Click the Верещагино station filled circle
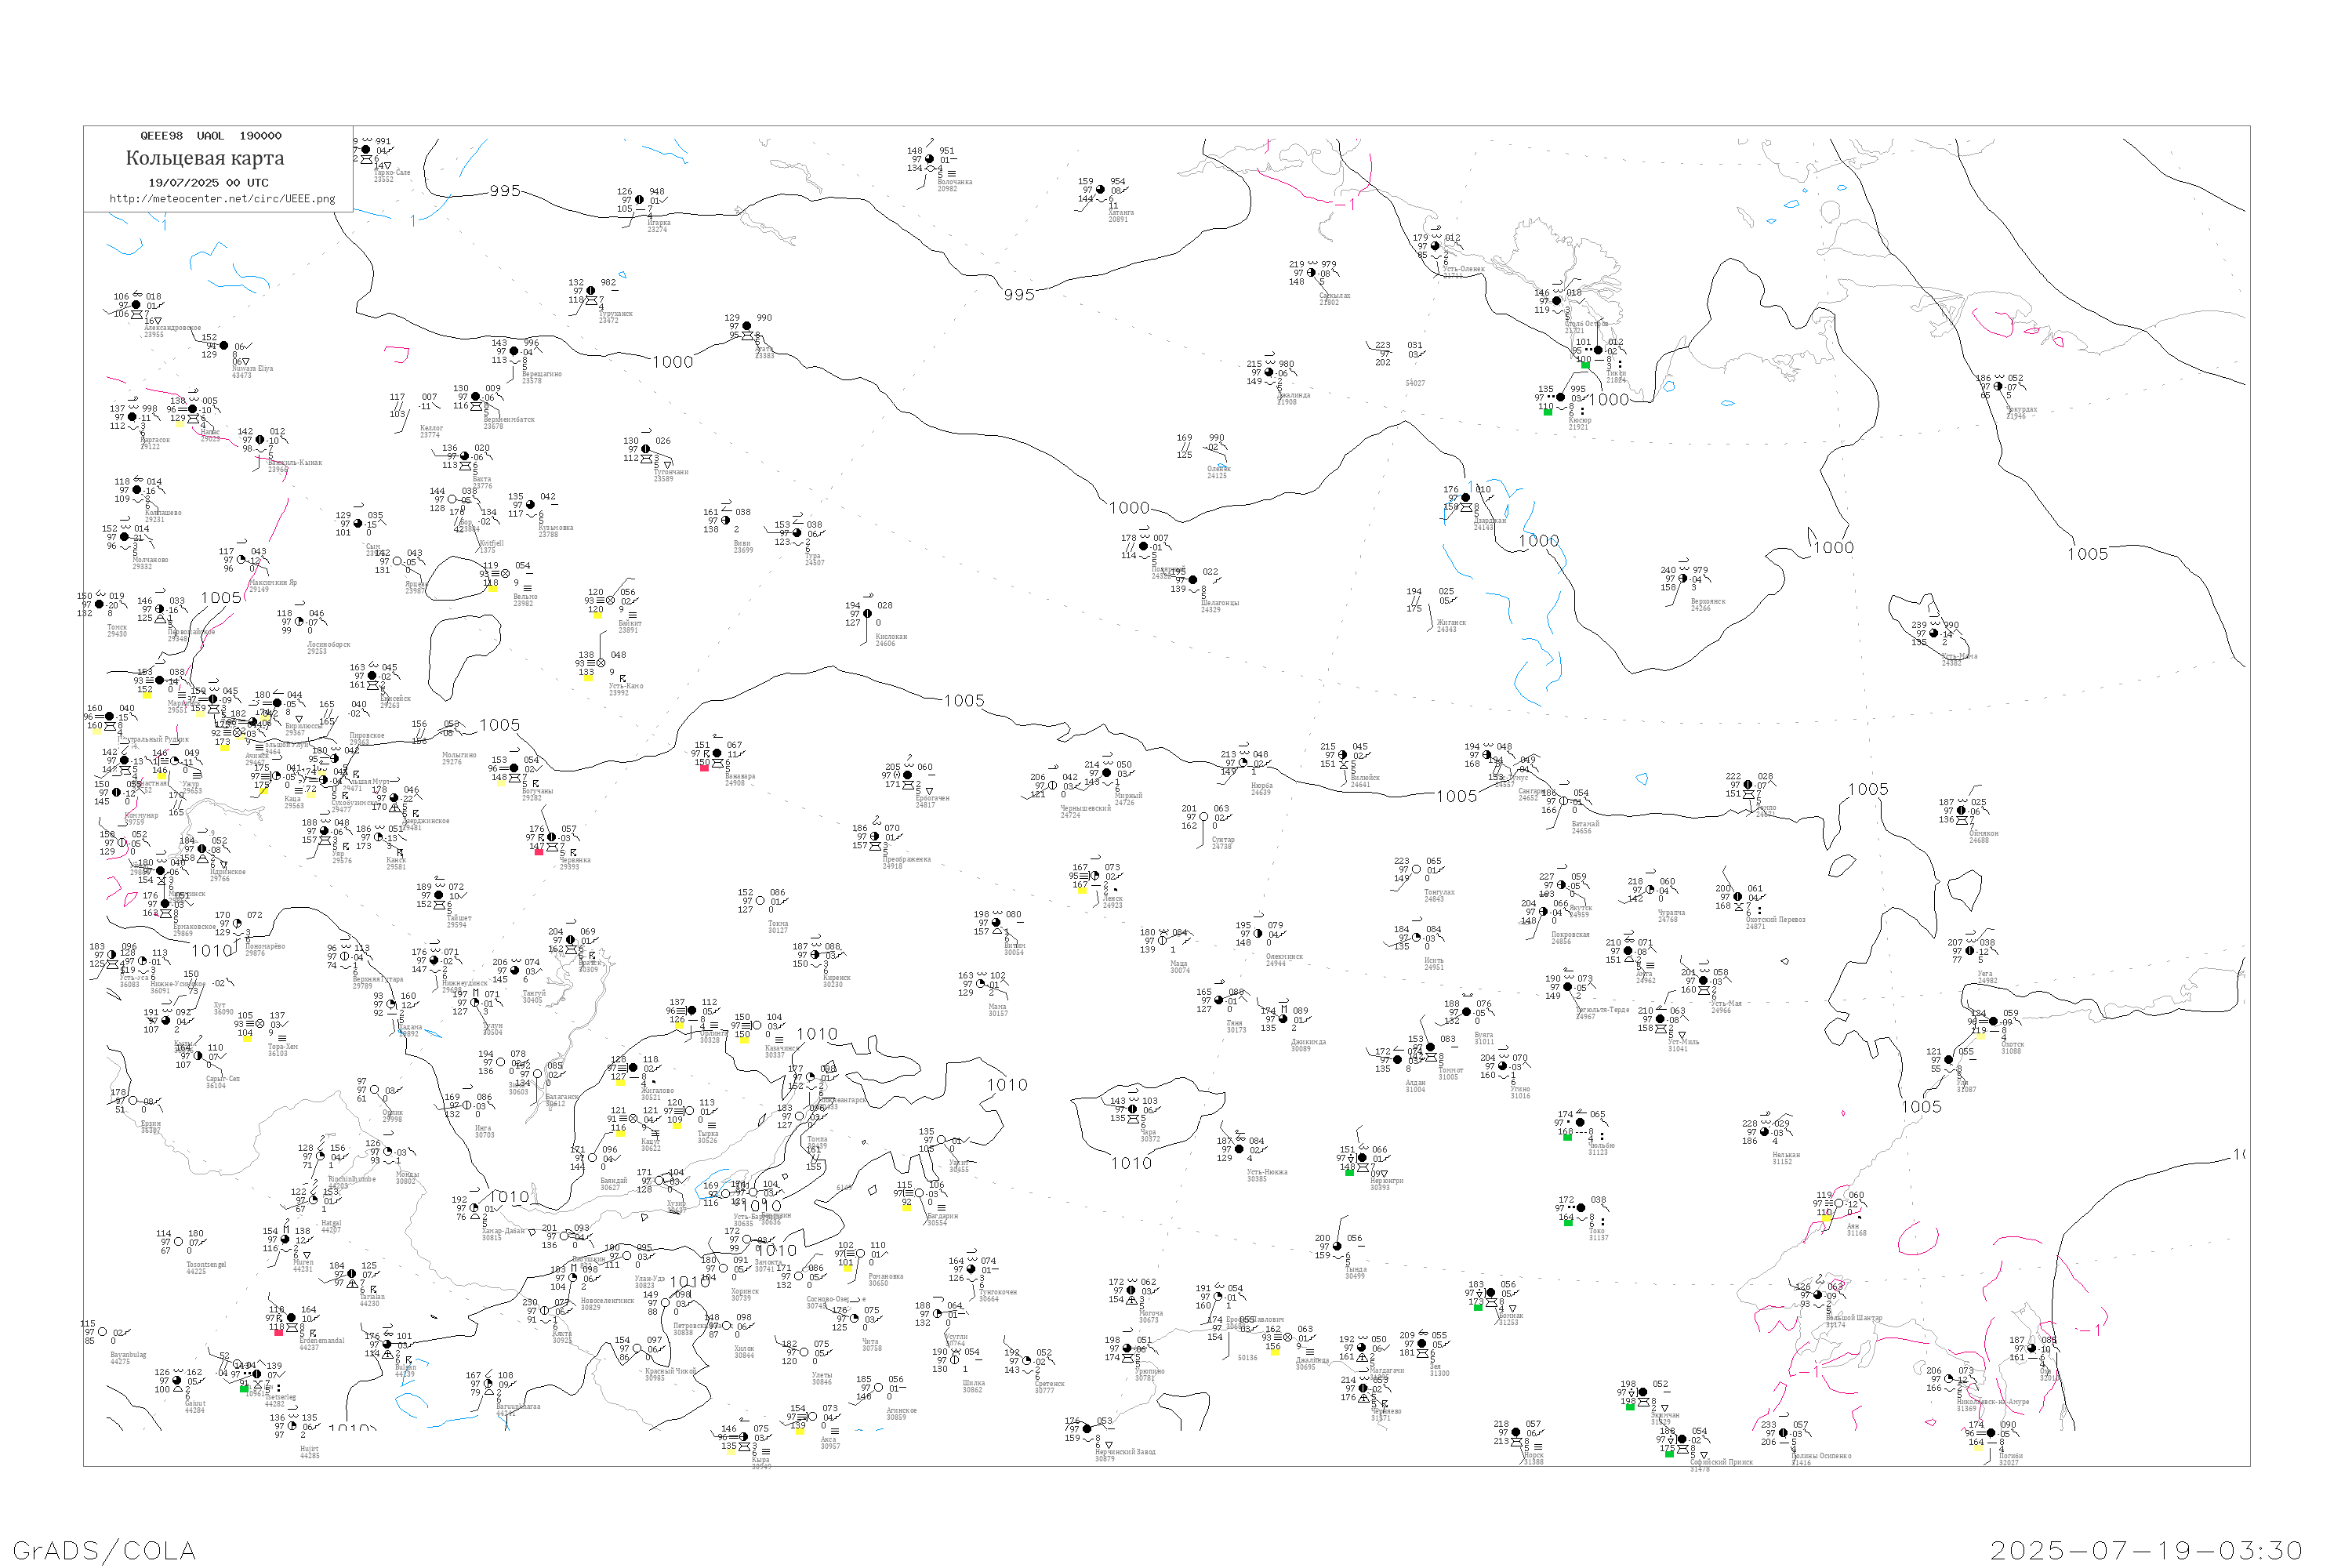 click(x=514, y=351)
